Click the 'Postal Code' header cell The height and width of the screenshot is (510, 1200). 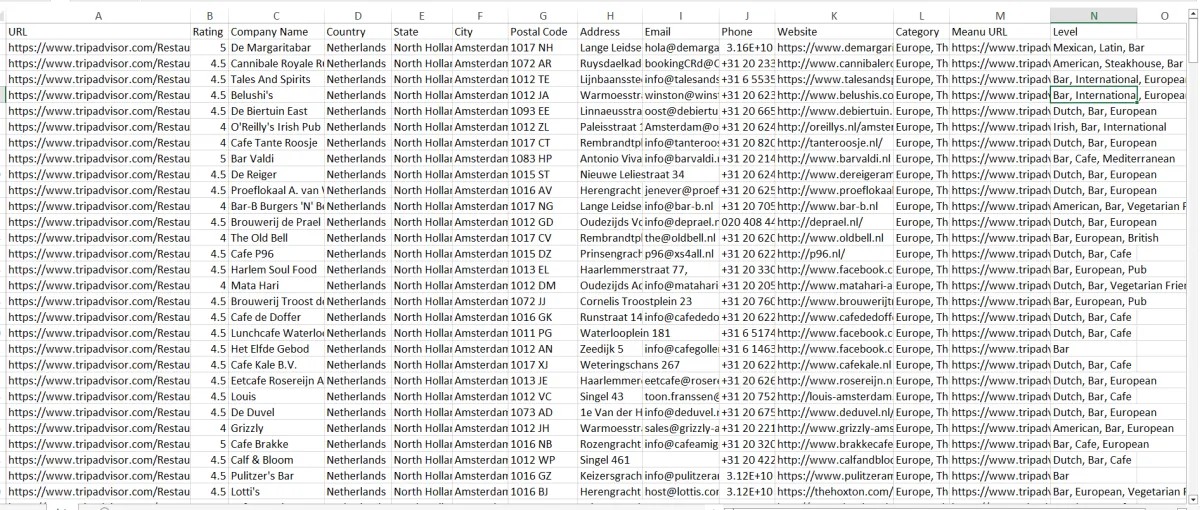(542, 32)
